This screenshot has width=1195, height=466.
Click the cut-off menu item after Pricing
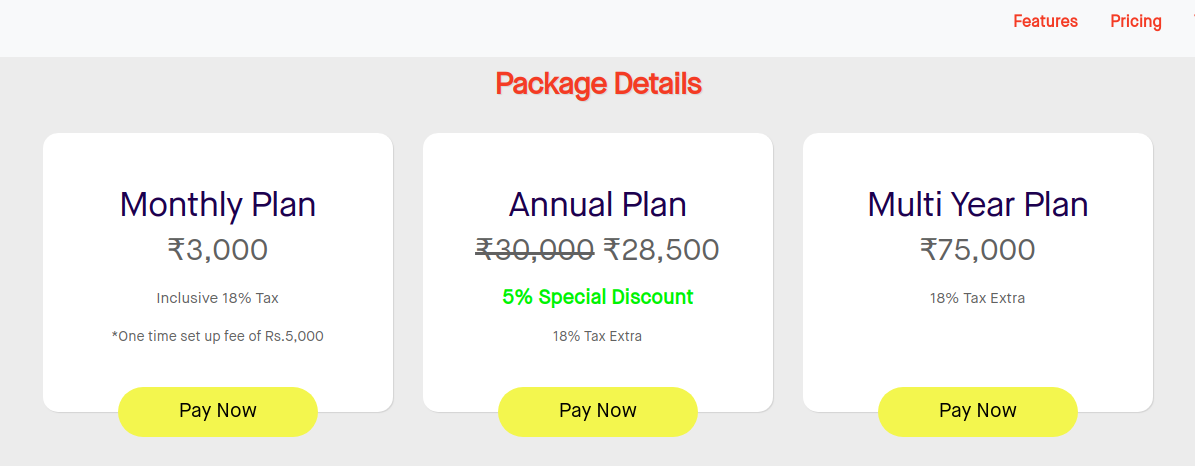coord(1191,21)
